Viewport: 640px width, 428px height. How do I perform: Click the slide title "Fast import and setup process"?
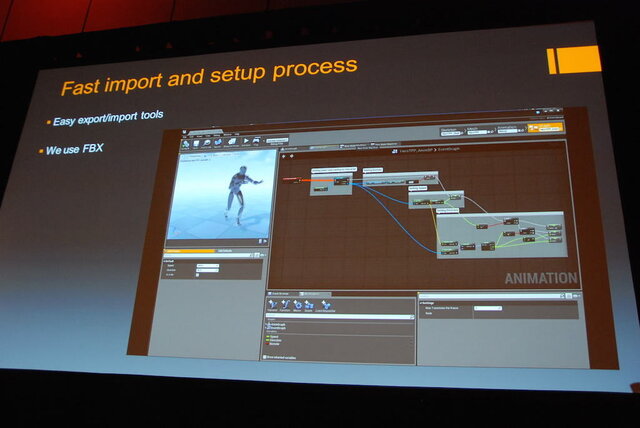click(x=209, y=77)
